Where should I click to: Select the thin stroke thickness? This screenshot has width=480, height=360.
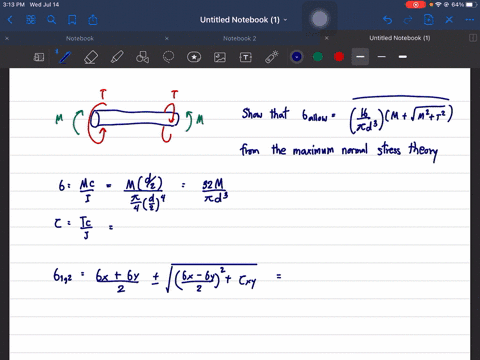pos(382,57)
